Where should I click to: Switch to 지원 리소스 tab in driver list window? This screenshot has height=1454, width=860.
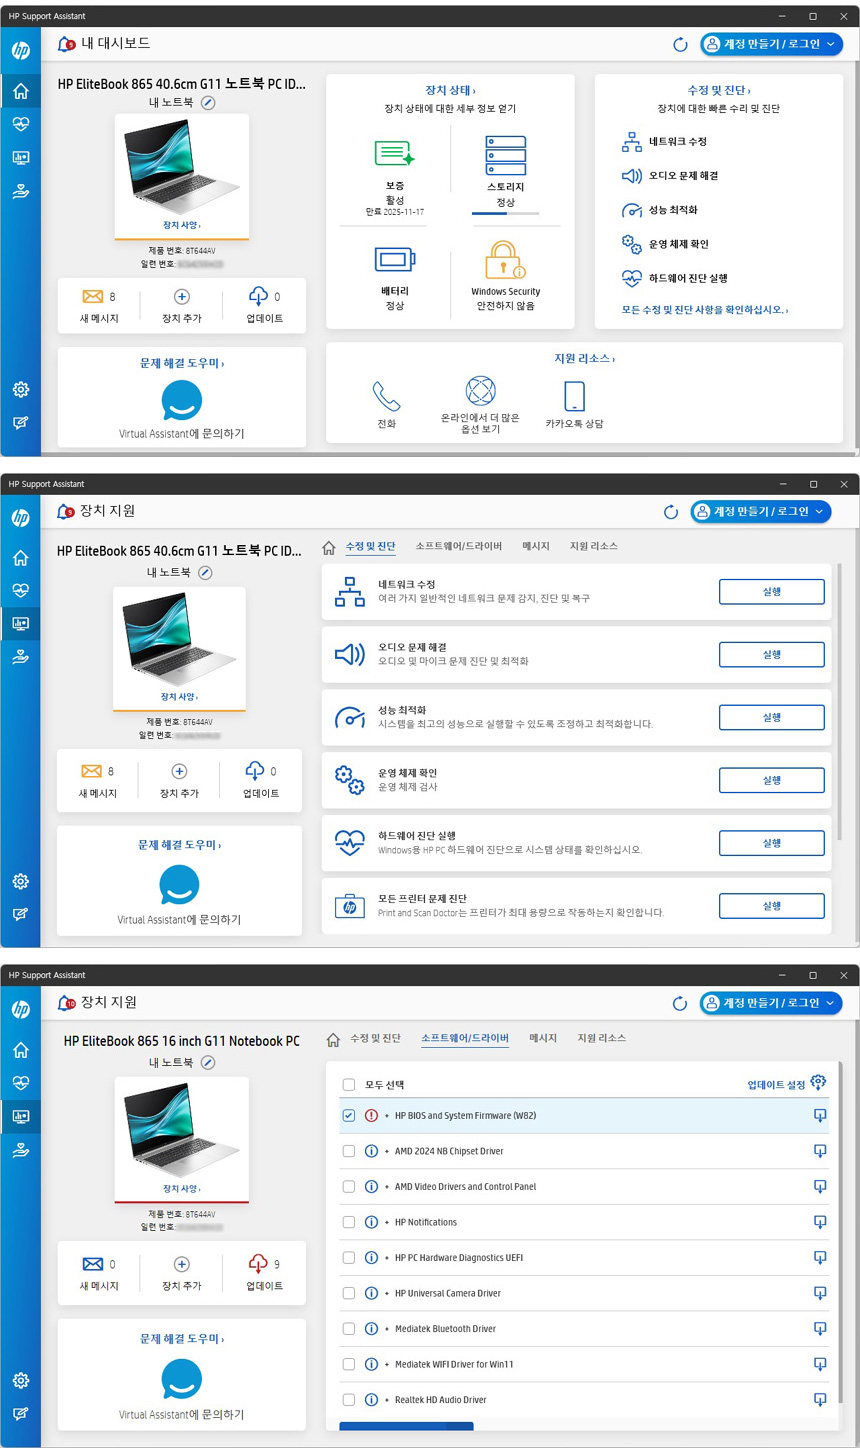tap(601, 1039)
